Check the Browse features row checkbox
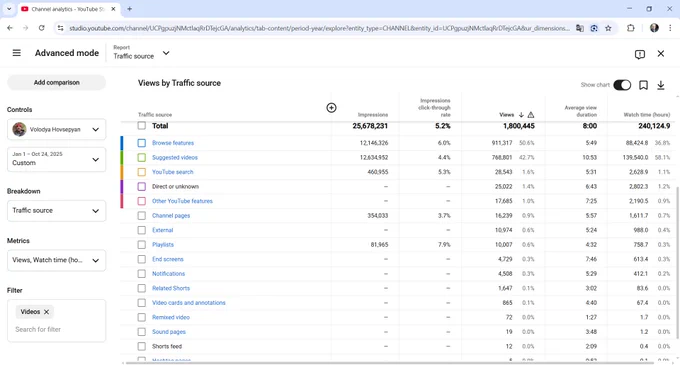The image size is (680, 365). (141, 143)
